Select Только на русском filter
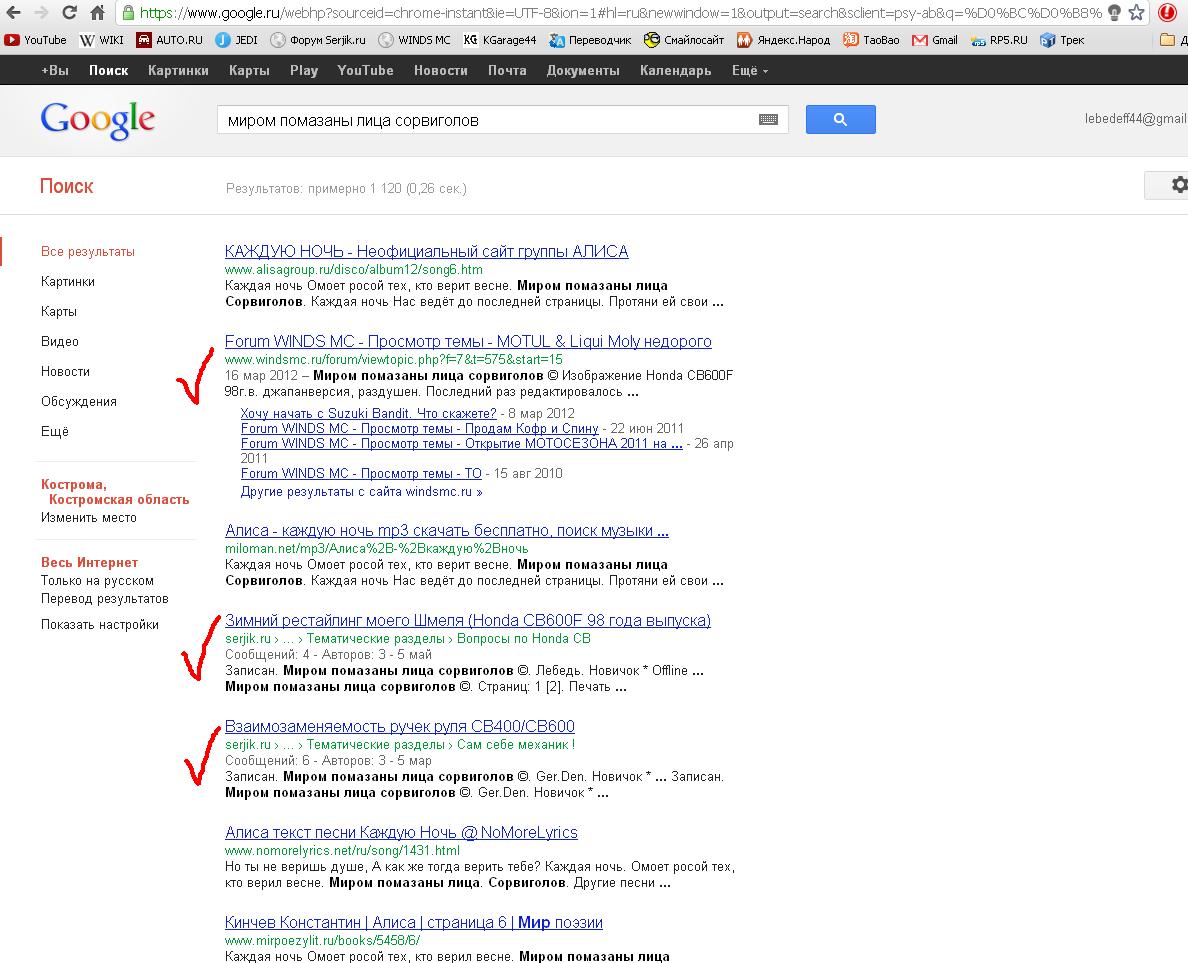 pos(97,581)
